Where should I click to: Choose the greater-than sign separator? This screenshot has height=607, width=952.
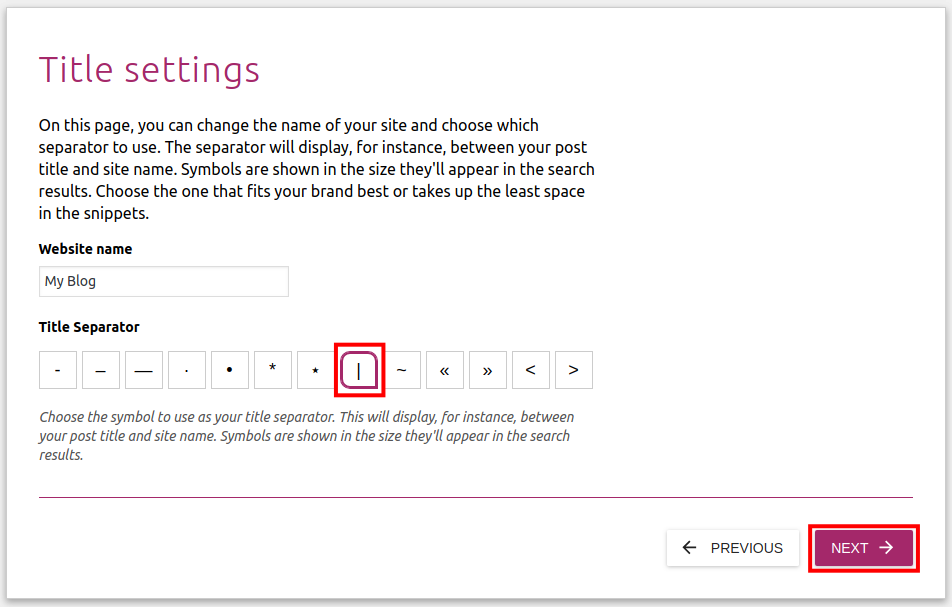pos(574,370)
